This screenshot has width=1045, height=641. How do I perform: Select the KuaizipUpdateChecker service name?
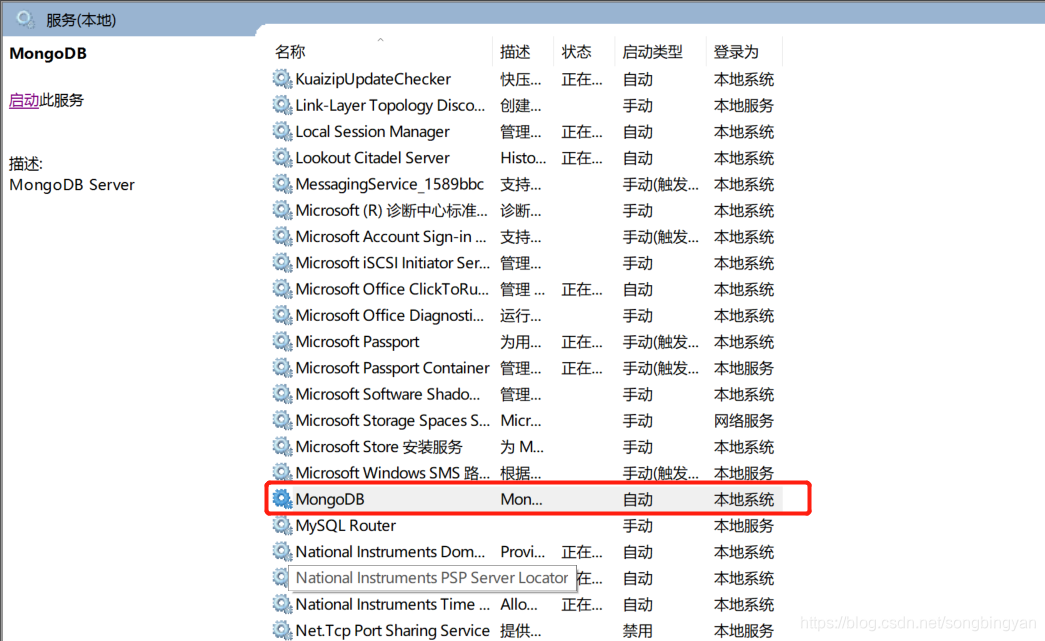(x=373, y=79)
